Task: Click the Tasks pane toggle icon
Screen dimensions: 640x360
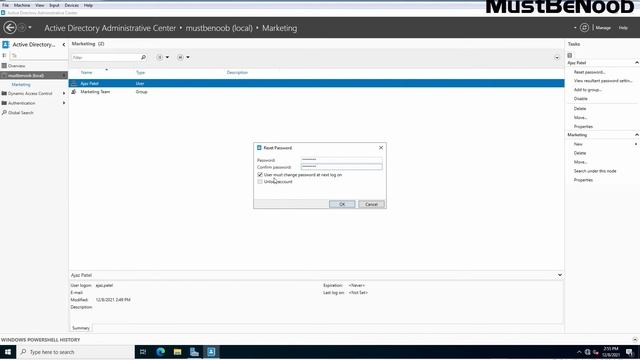Action: [570, 56]
